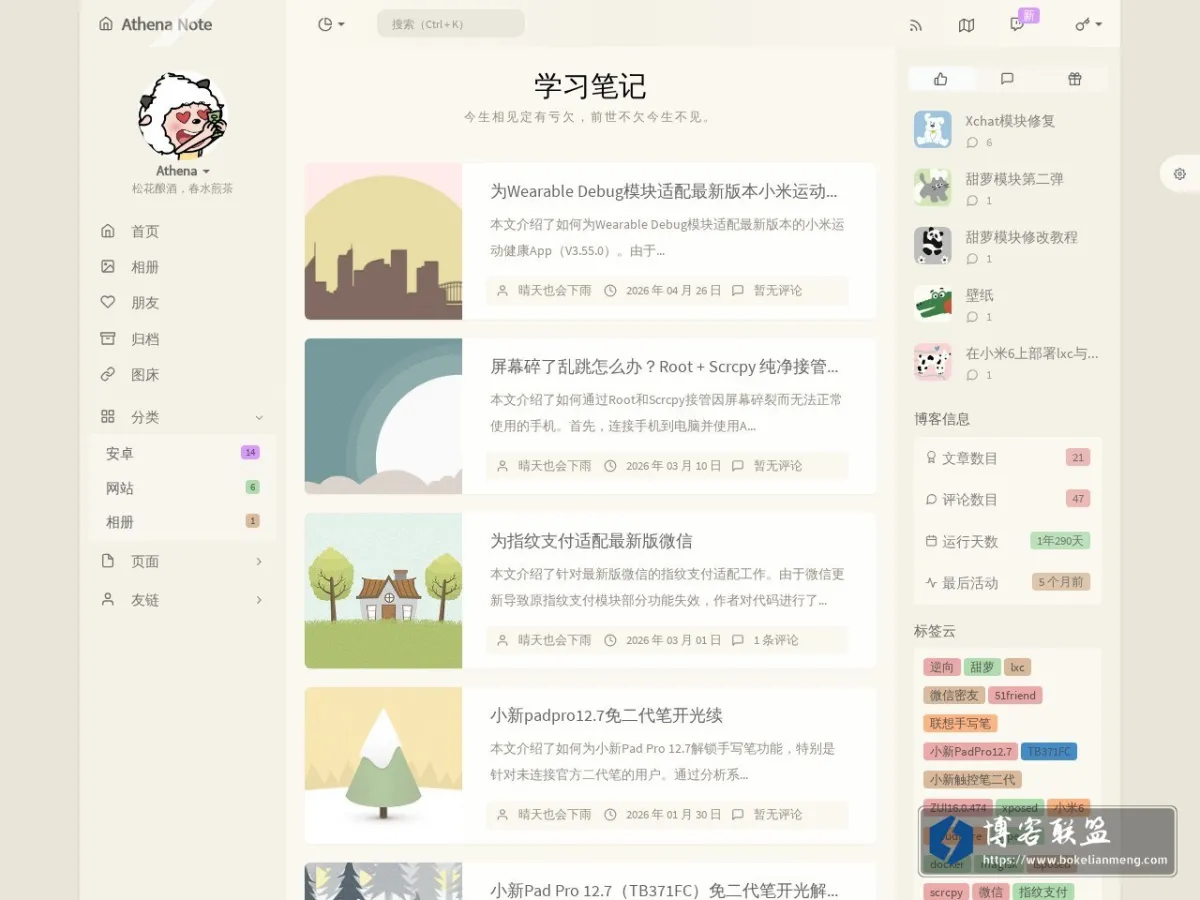Open popular post 在小米6上部署lxc
Screen dimensions: 1200x900
[x=1032, y=353]
